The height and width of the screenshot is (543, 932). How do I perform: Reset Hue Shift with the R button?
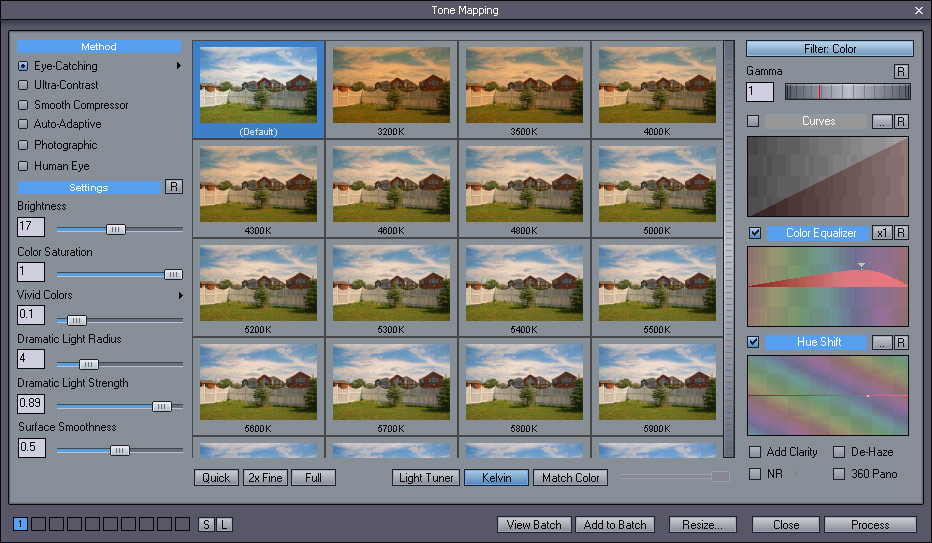pyautogui.click(x=901, y=342)
